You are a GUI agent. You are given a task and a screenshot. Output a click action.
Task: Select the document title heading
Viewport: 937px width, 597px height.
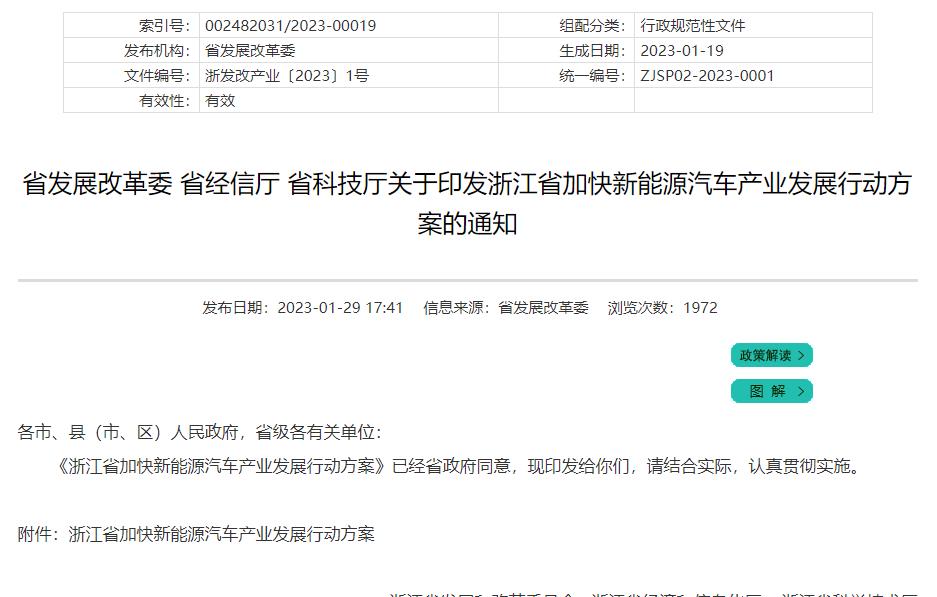click(468, 207)
